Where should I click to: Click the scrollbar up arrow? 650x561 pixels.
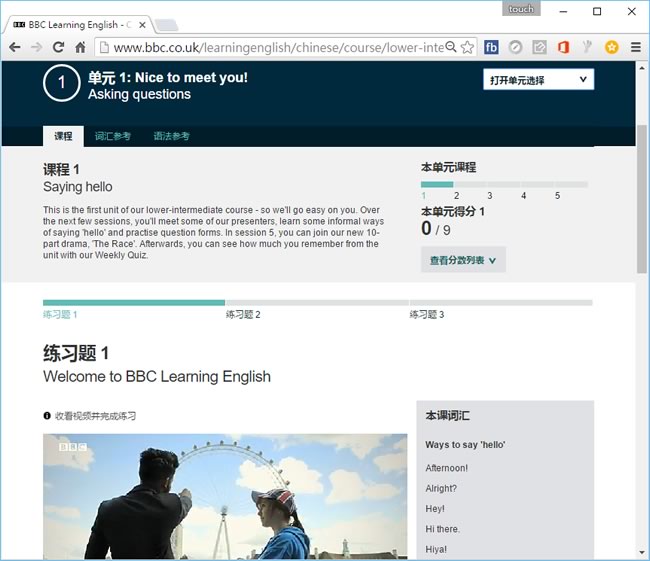click(642, 68)
